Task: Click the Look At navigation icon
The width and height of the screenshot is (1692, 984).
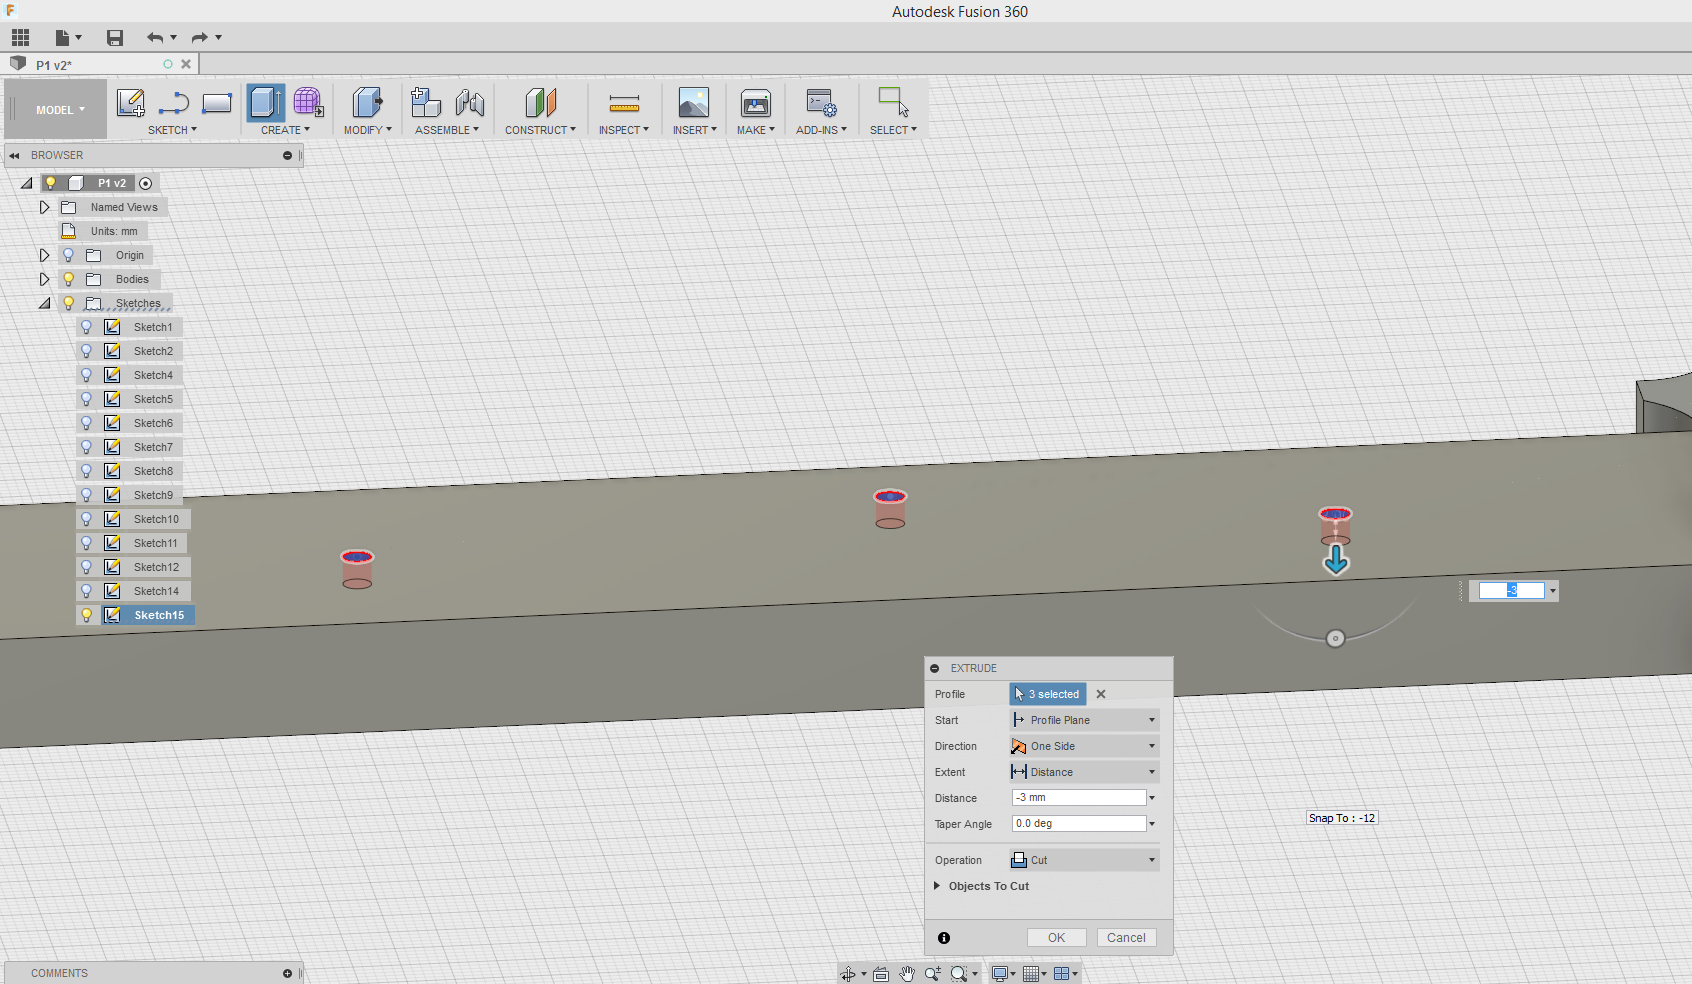Action: click(x=881, y=974)
